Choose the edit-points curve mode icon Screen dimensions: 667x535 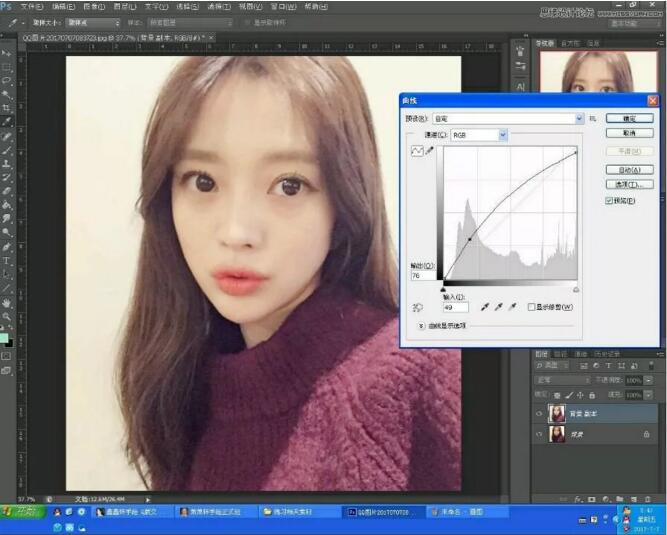pyautogui.click(x=417, y=151)
